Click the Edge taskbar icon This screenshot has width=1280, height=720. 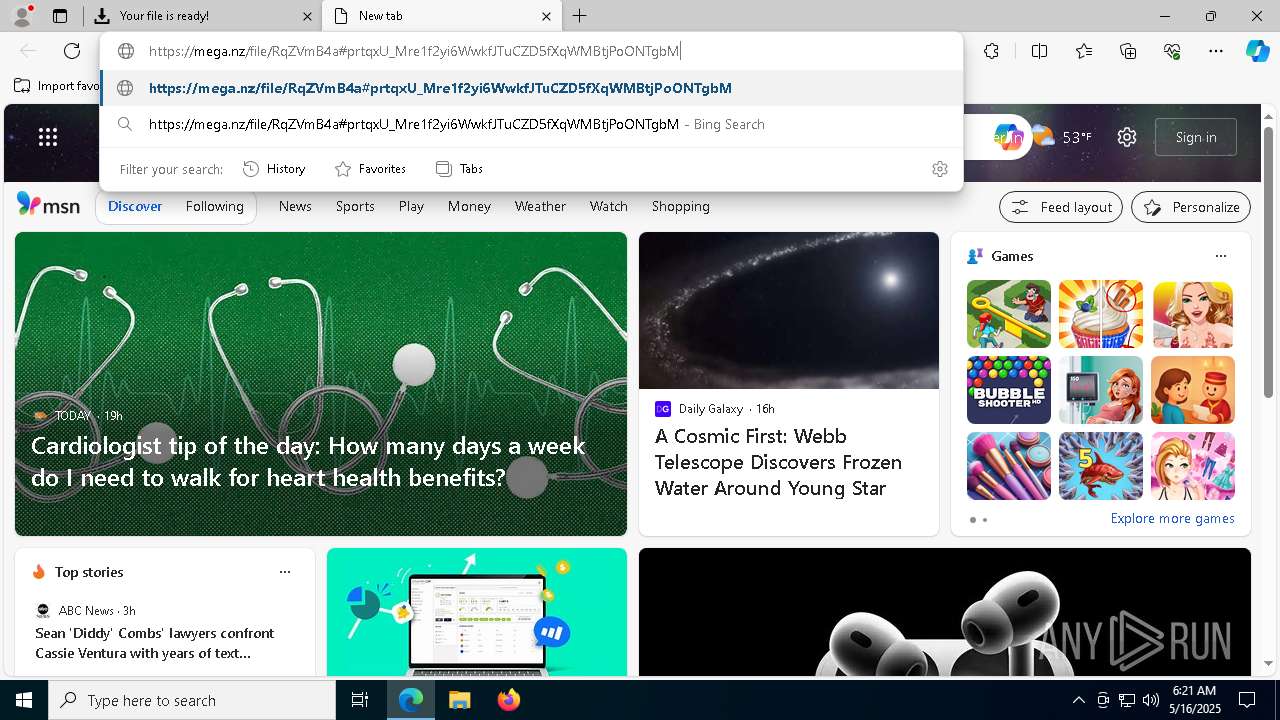411,700
